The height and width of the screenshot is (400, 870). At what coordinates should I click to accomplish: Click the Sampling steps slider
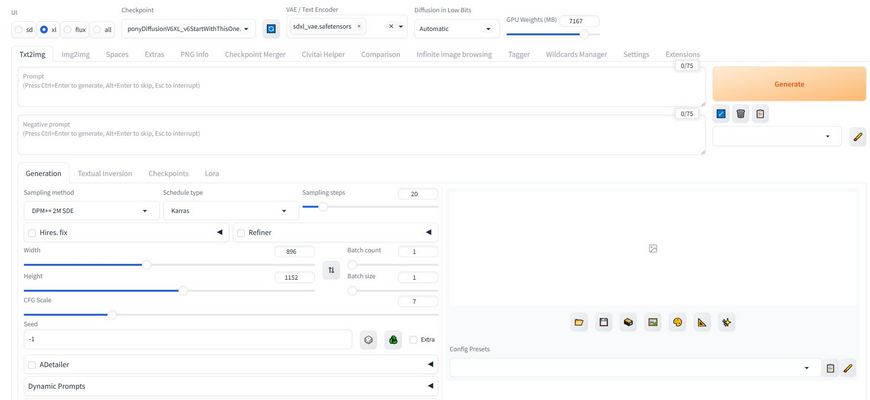370,207
